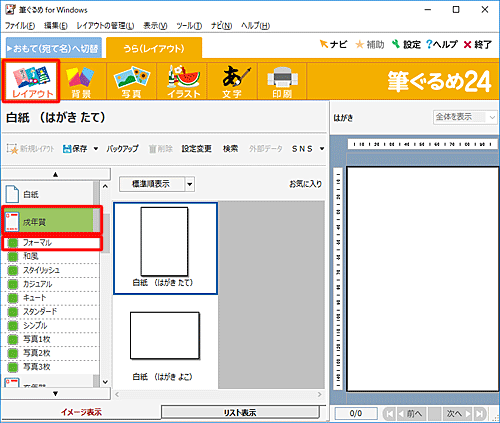This screenshot has height=423, width=500.
Task: Click 外部データ external data button
Action: (x=265, y=149)
